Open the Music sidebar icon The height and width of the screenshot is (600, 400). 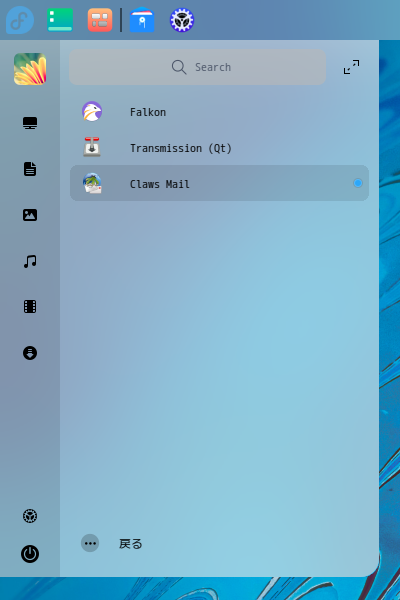pyautogui.click(x=30, y=261)
